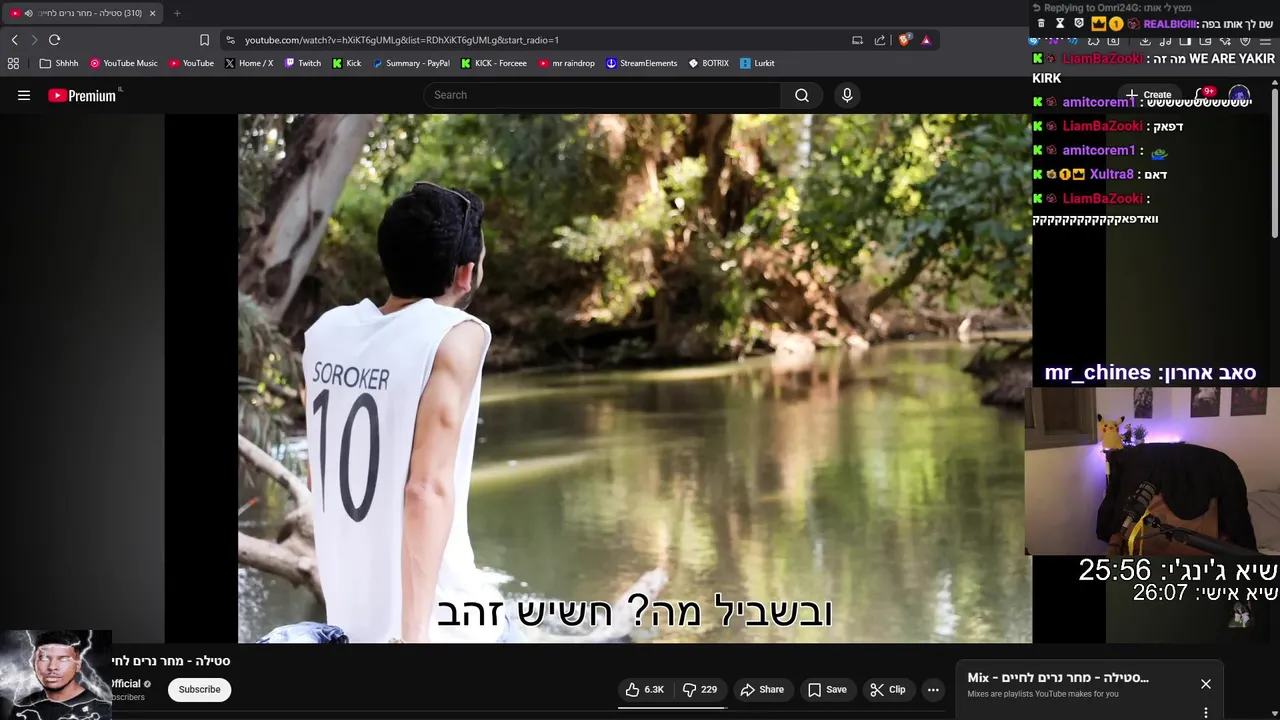This screenshot has height=720, width=1280.
Task: Focus the YouTube Search input field
Action: (603, 95)
